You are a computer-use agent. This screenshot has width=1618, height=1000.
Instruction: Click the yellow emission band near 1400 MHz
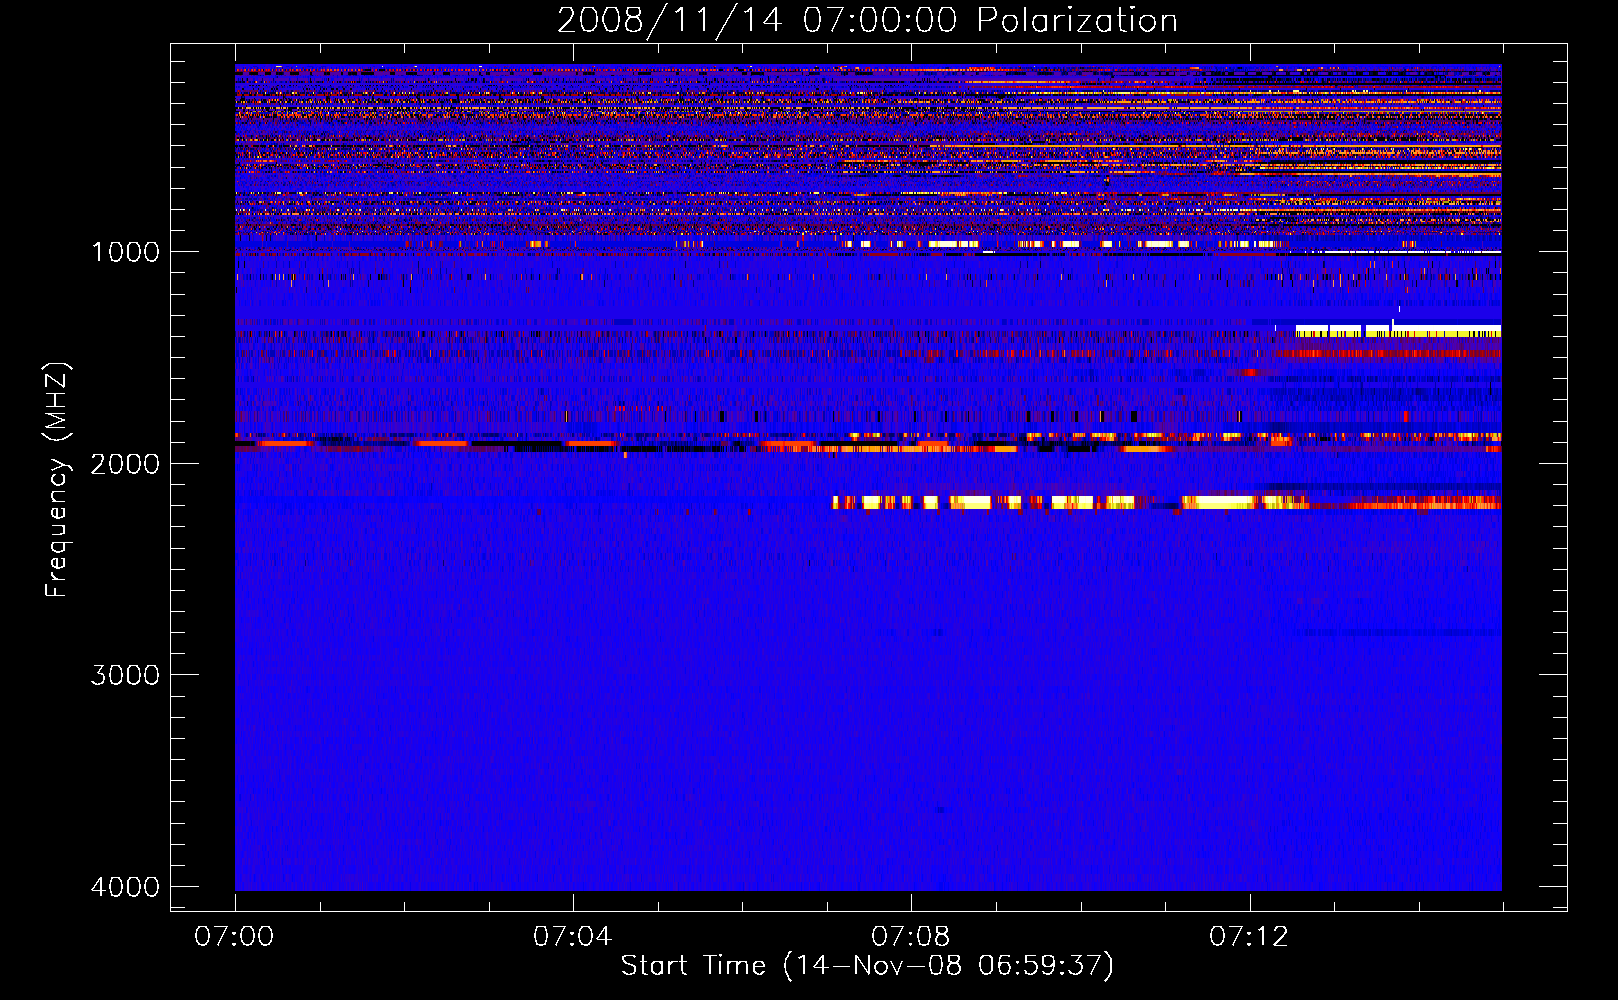(1398, 331)
